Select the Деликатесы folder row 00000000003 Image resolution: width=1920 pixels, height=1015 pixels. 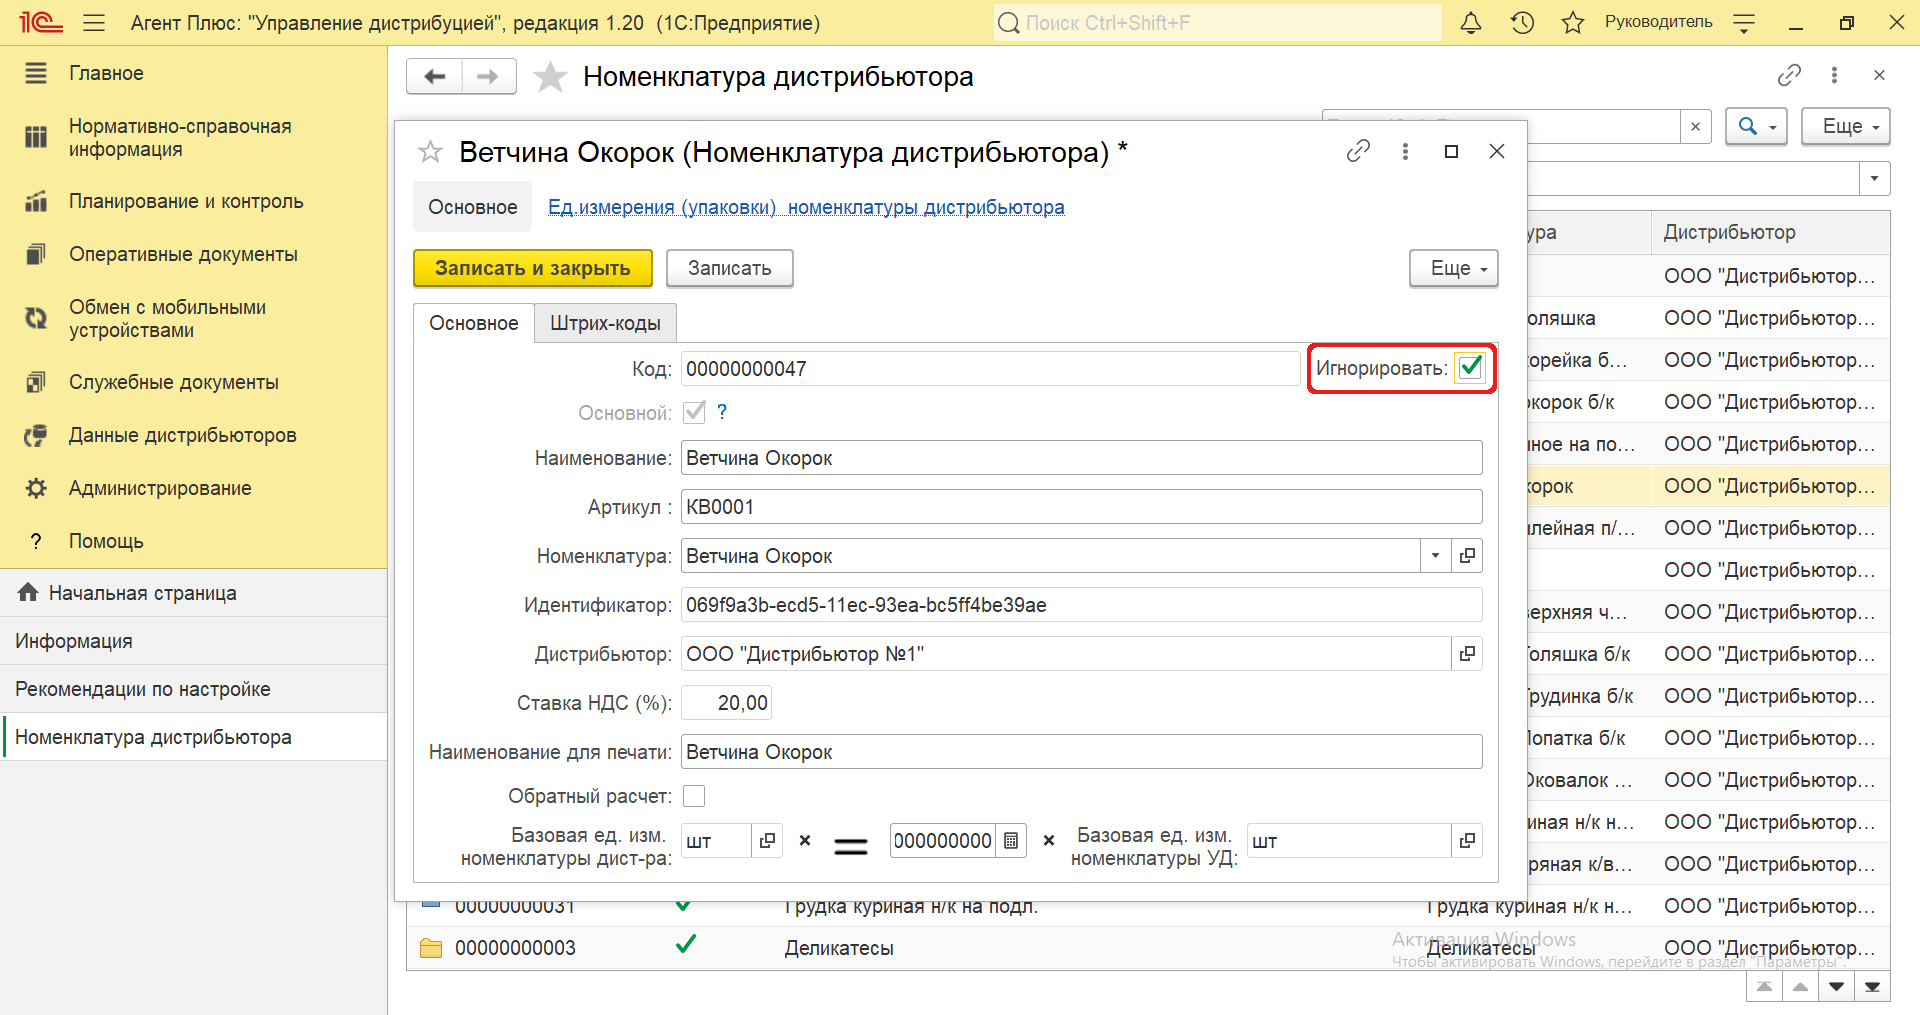(1148, 948)
